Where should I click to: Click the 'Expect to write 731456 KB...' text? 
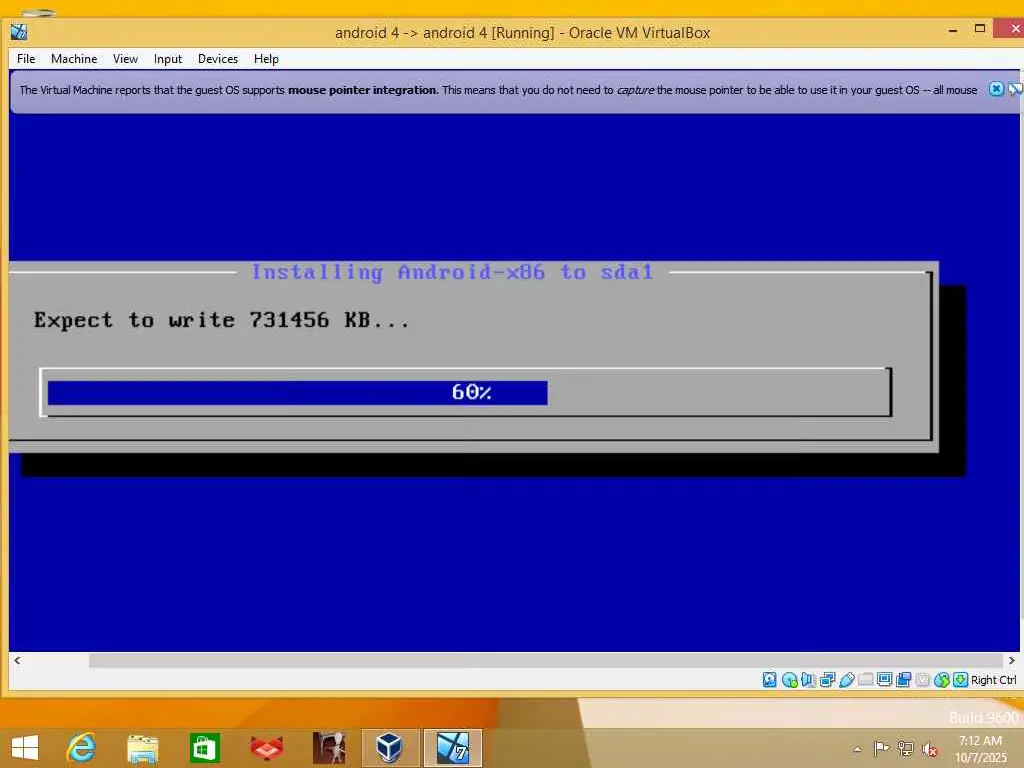pyautogui.click(x=221, y=320)
